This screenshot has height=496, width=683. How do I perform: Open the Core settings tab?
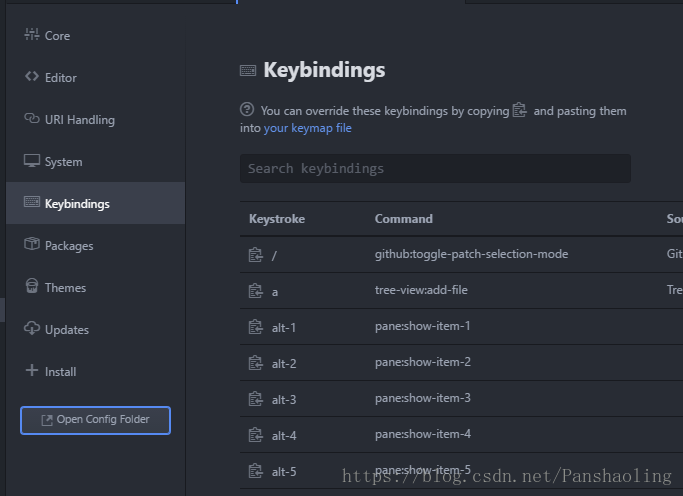tap(57, 36)
